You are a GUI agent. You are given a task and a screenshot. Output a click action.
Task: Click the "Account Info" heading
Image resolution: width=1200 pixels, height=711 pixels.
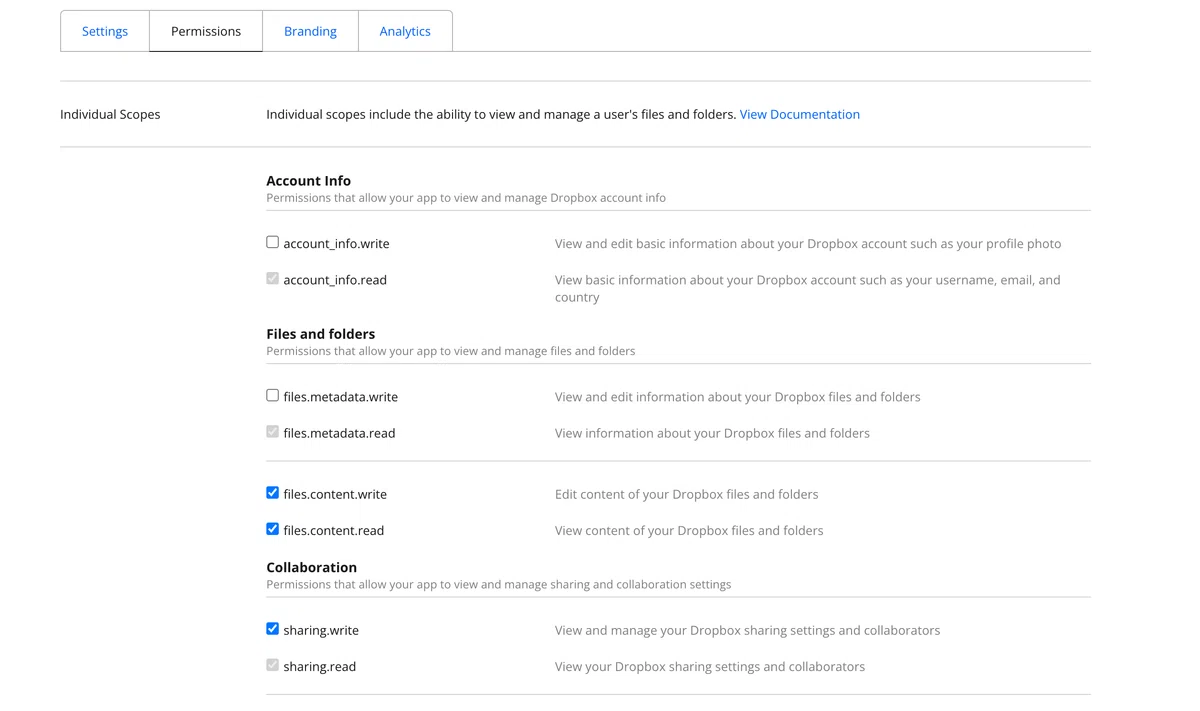(308, 181)
